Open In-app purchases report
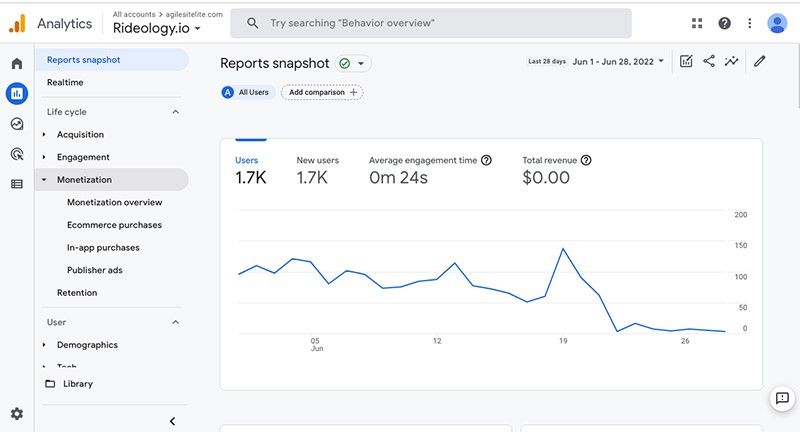The width and height of the screenshot is (800, 432). click(x=103, y=247)
